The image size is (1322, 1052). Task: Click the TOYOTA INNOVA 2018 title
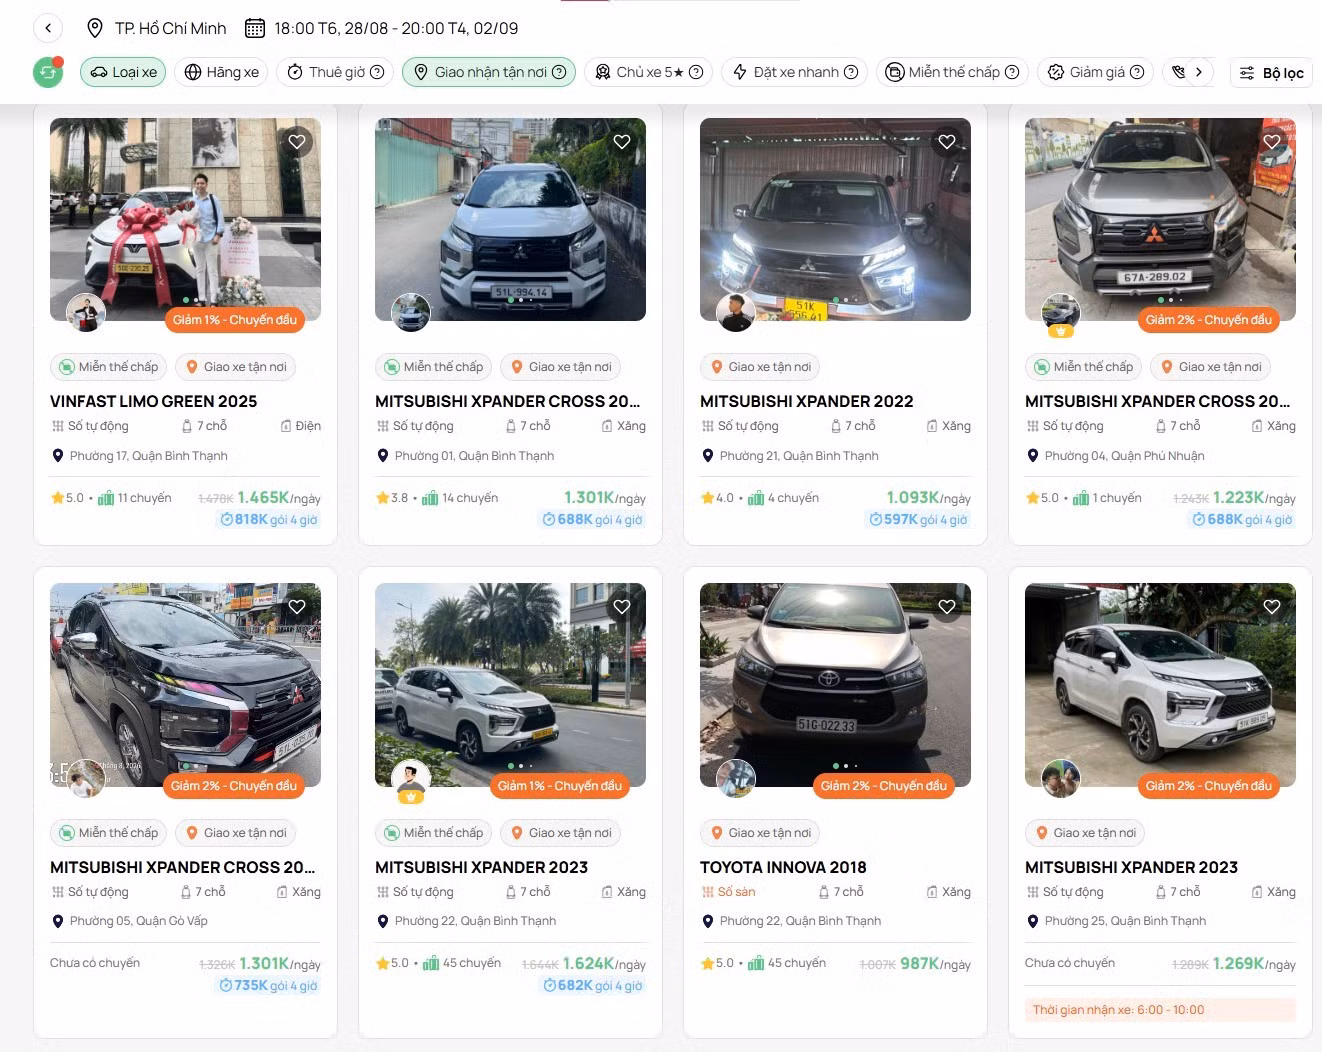[783, 867]
